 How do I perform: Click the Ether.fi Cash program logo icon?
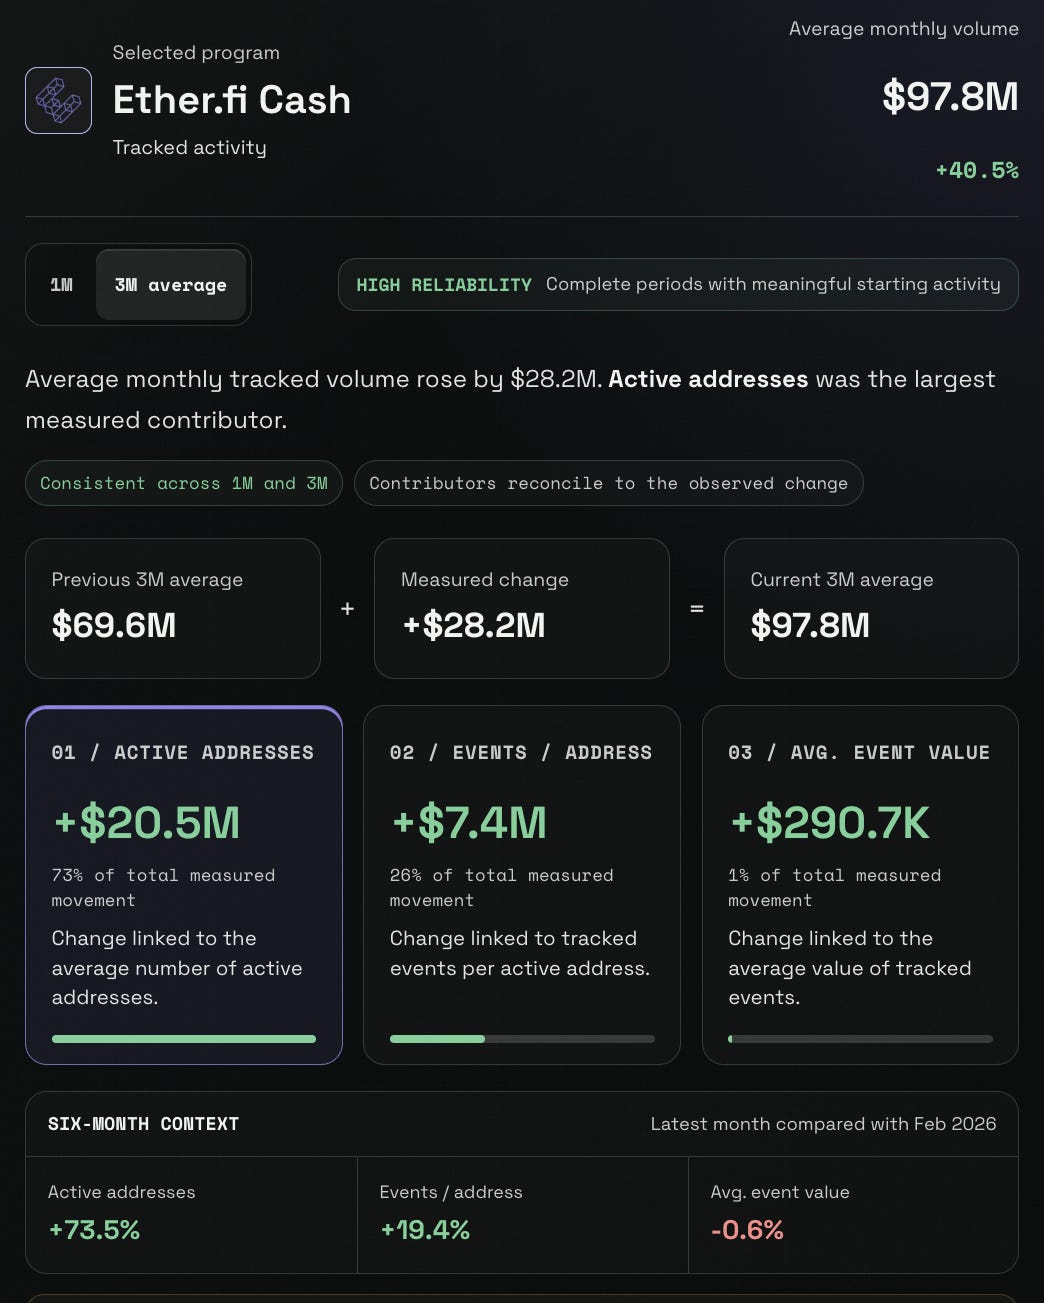58,100
